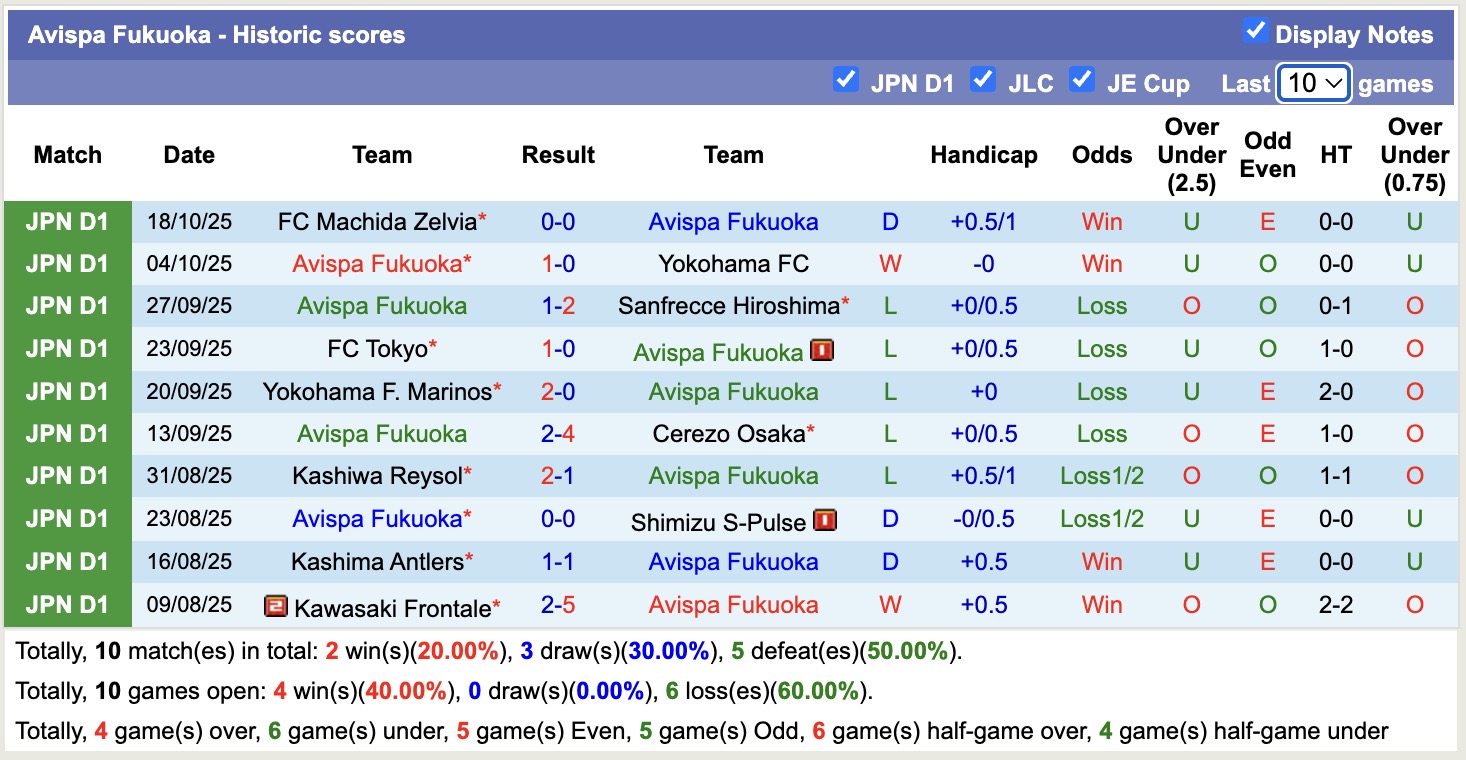This screenshot has height=760, width=1466.
Task: Click the JPN D1 badge next to the Yokohama FC match
Action: 65,263
